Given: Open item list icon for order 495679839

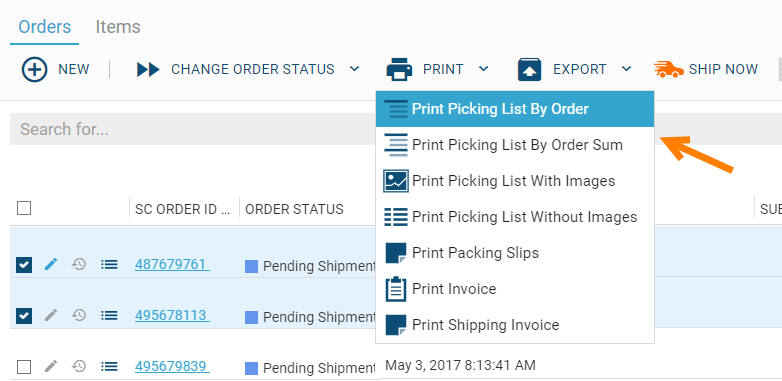Looking at the screenshot, I should coord(109,367).
